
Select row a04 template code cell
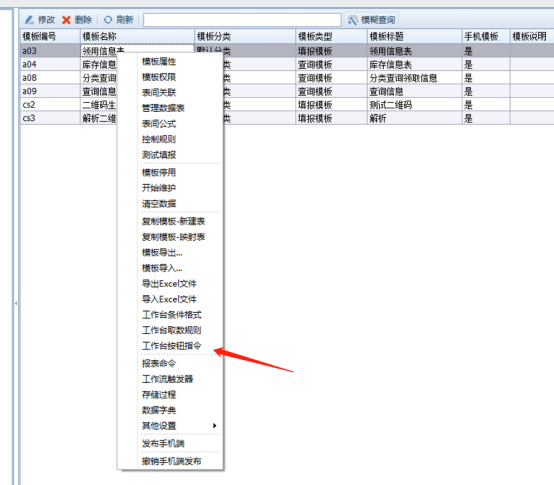click(x=50, y=64)
